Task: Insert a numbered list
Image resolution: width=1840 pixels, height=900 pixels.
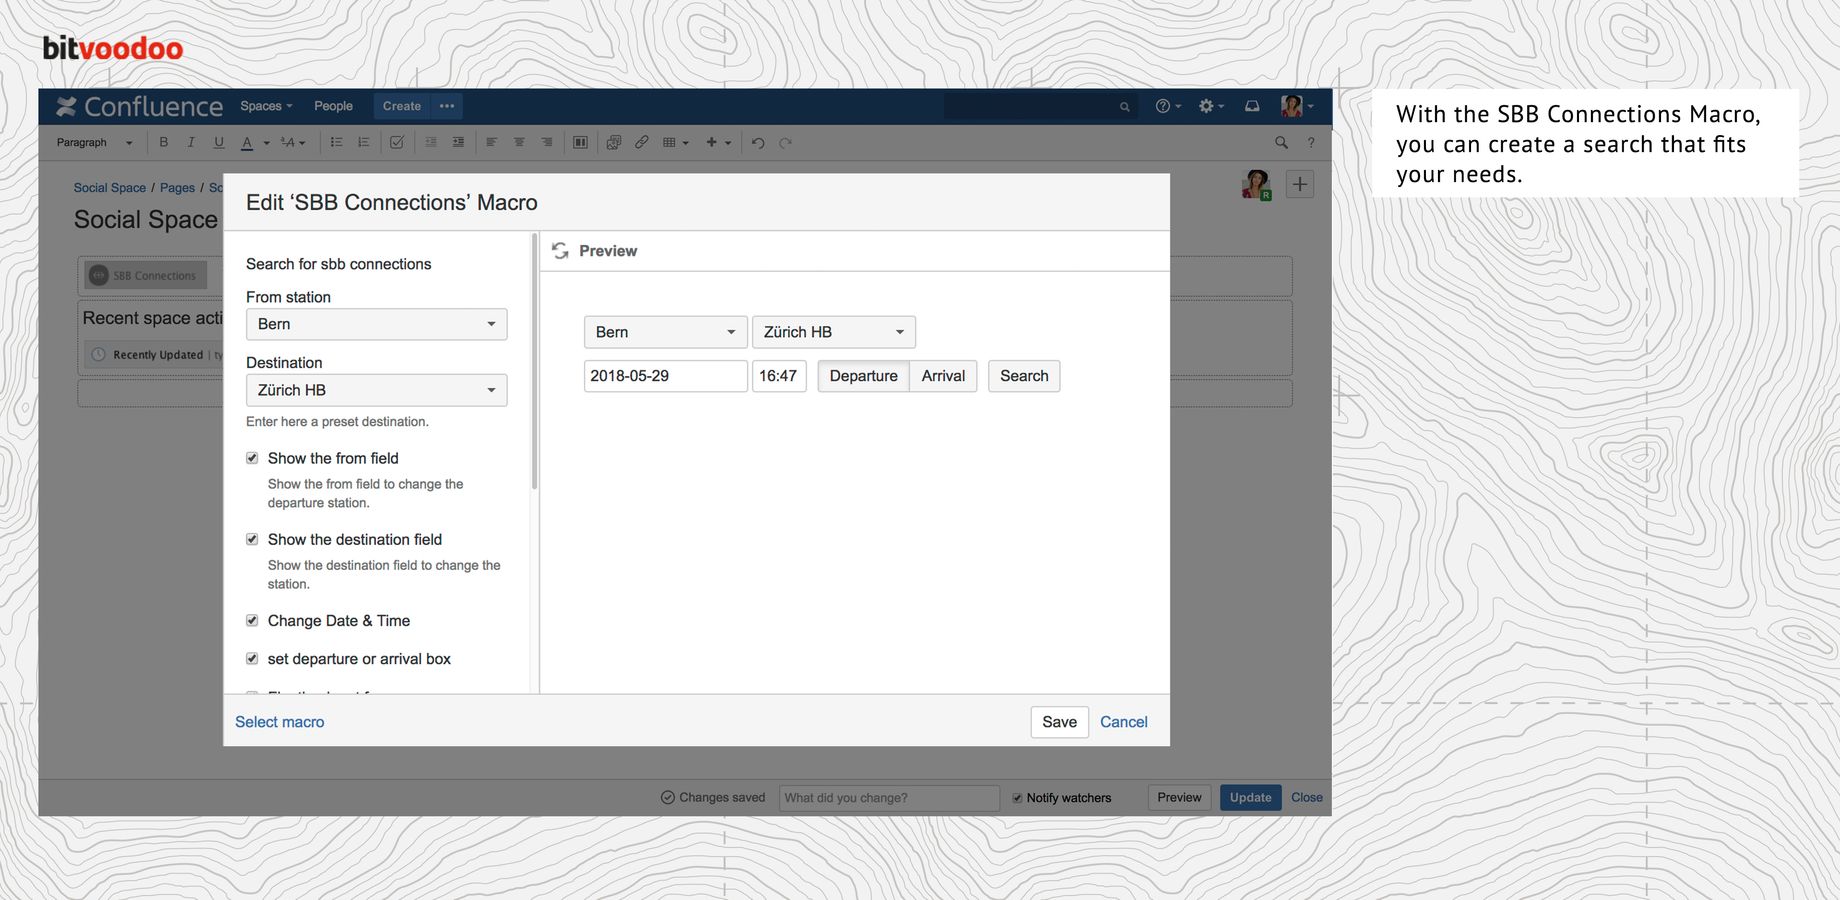Action: [x=364, y=142]
